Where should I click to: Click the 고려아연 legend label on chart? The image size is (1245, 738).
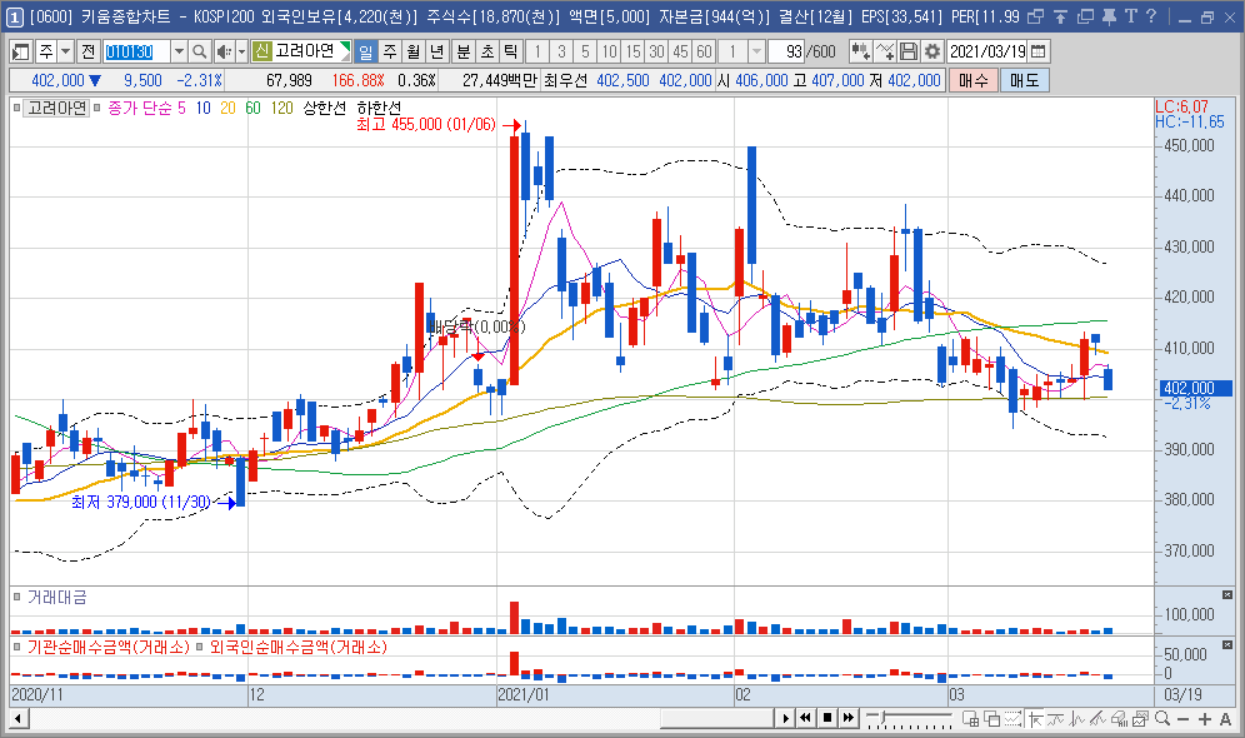coord(57,108)
